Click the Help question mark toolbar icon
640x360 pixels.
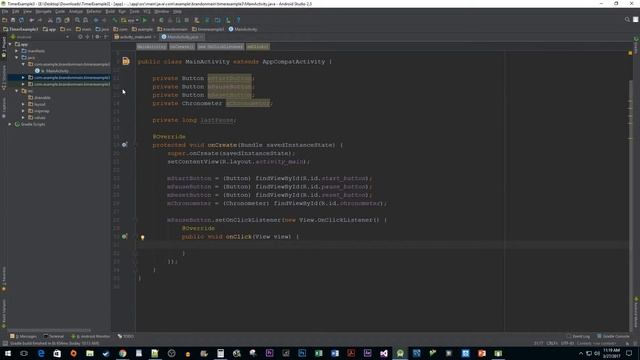[x=238, y=20]
